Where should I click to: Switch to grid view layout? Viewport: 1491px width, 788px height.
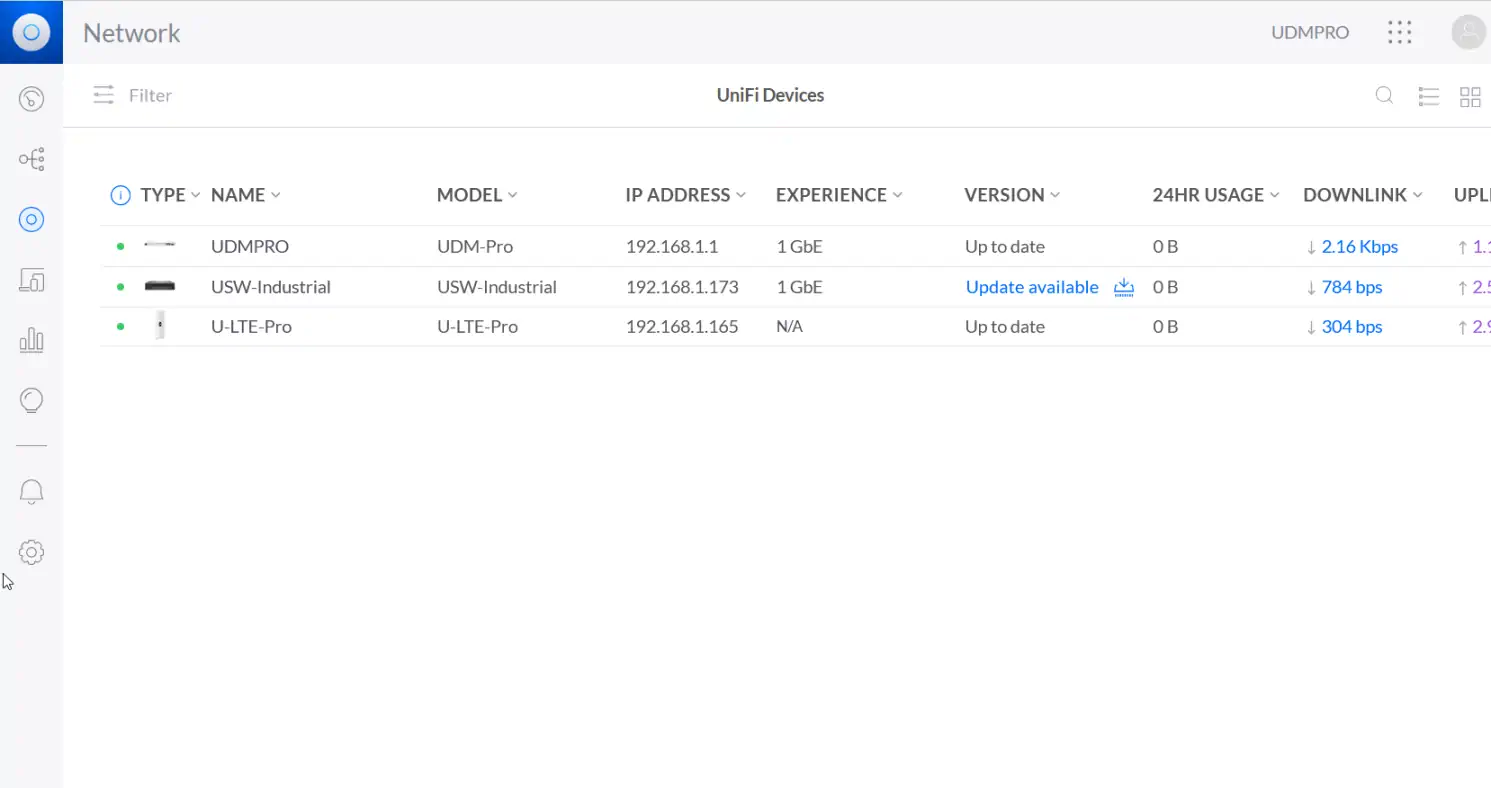[x=1470, y=97]
